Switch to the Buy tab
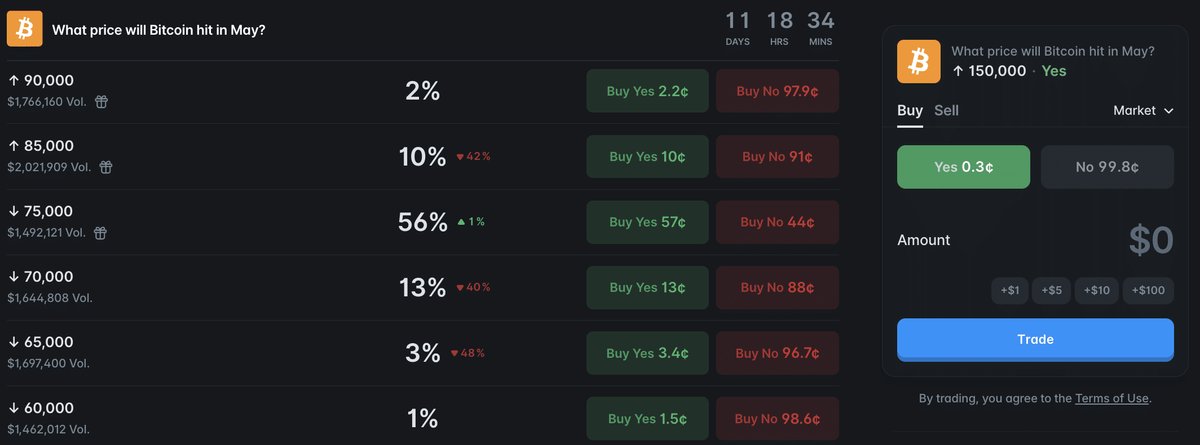1200x445 pixels. click(x=909, y=110)
